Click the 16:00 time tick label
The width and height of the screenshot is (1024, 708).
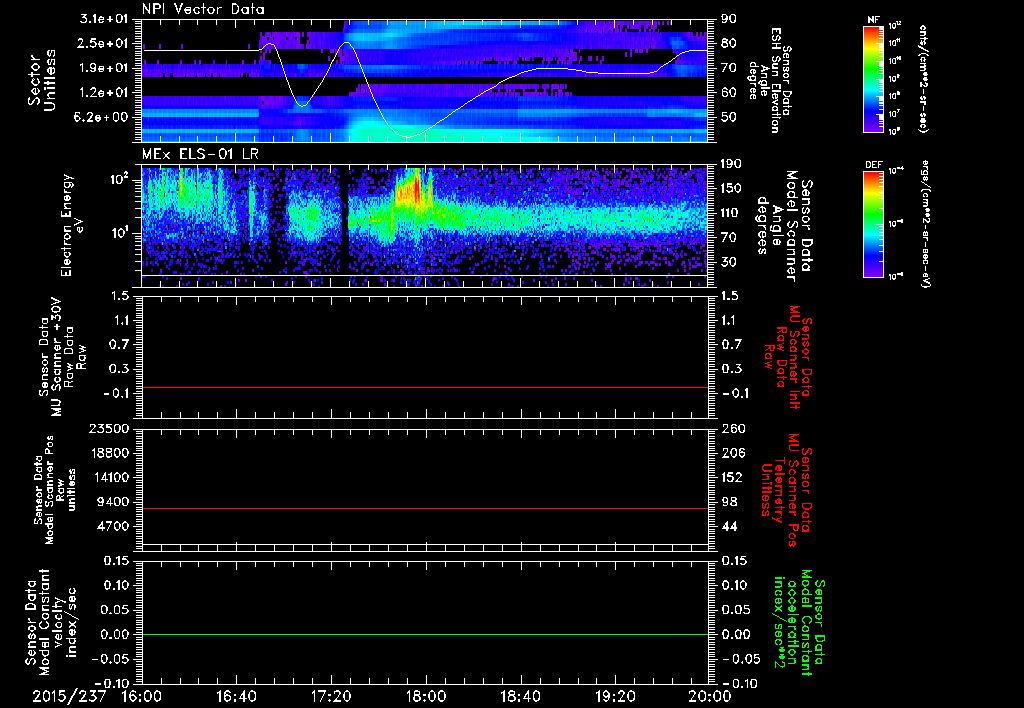[142, 697]
